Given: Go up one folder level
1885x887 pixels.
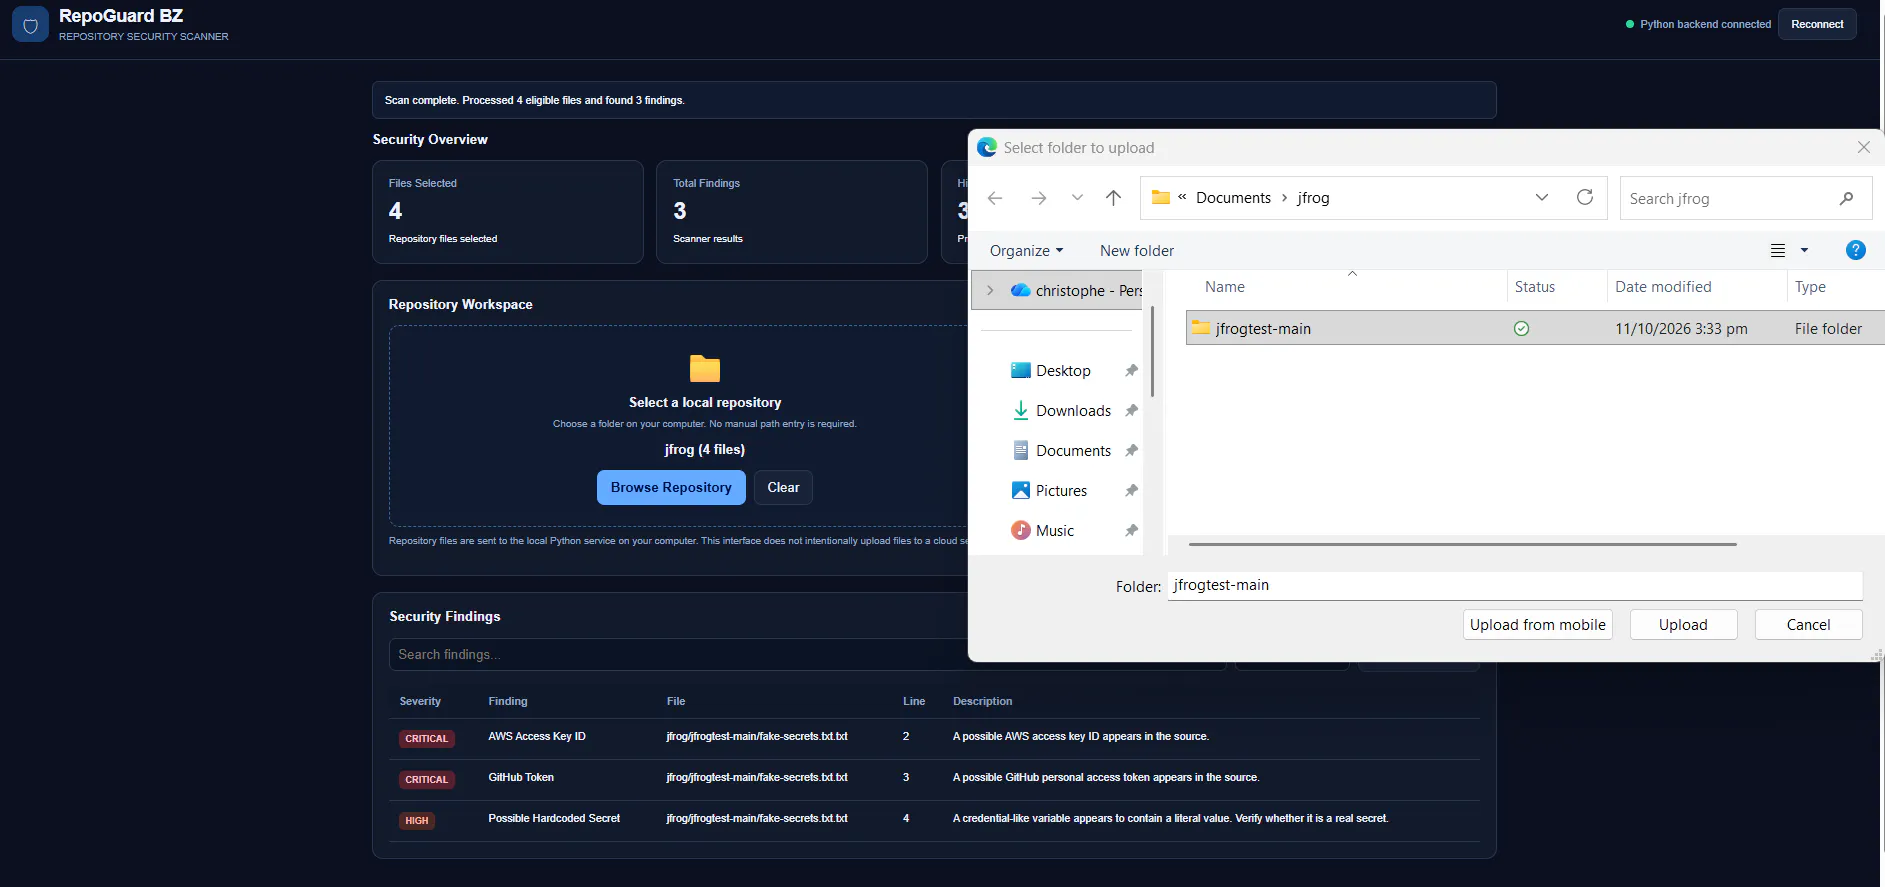Looking at the screenshot, I should (x=1113, y=198).
